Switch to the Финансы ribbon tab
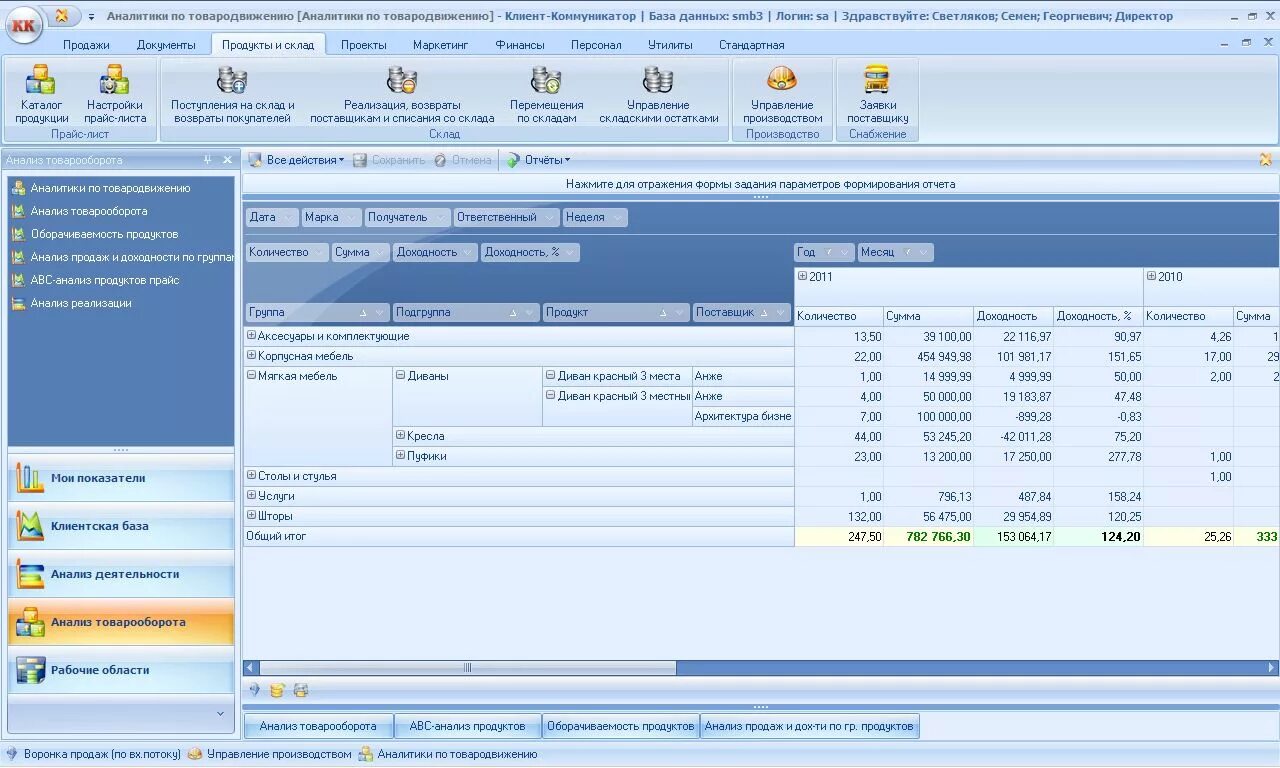Viewport: 1280px width, 768px height. point(520,45)
